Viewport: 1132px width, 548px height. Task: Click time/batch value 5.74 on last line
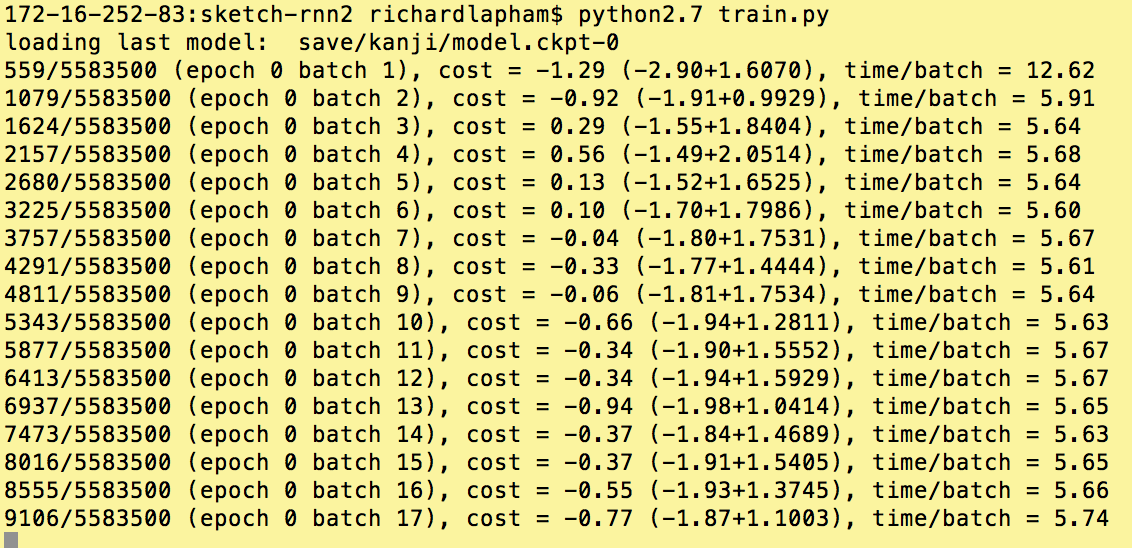point(1081,519)
